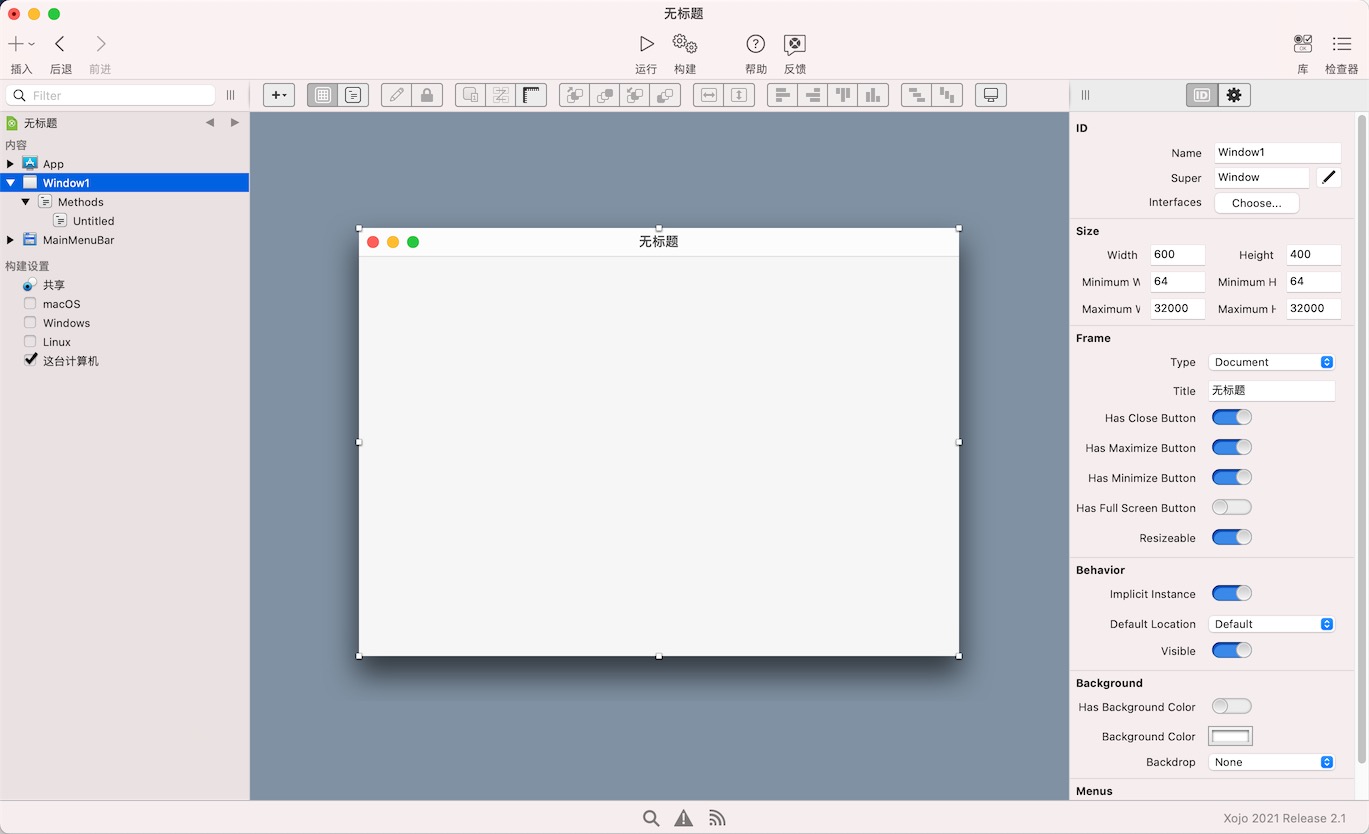Click the fill width icon
Screen dimensions: 1369x834
(x=709, y=95)
